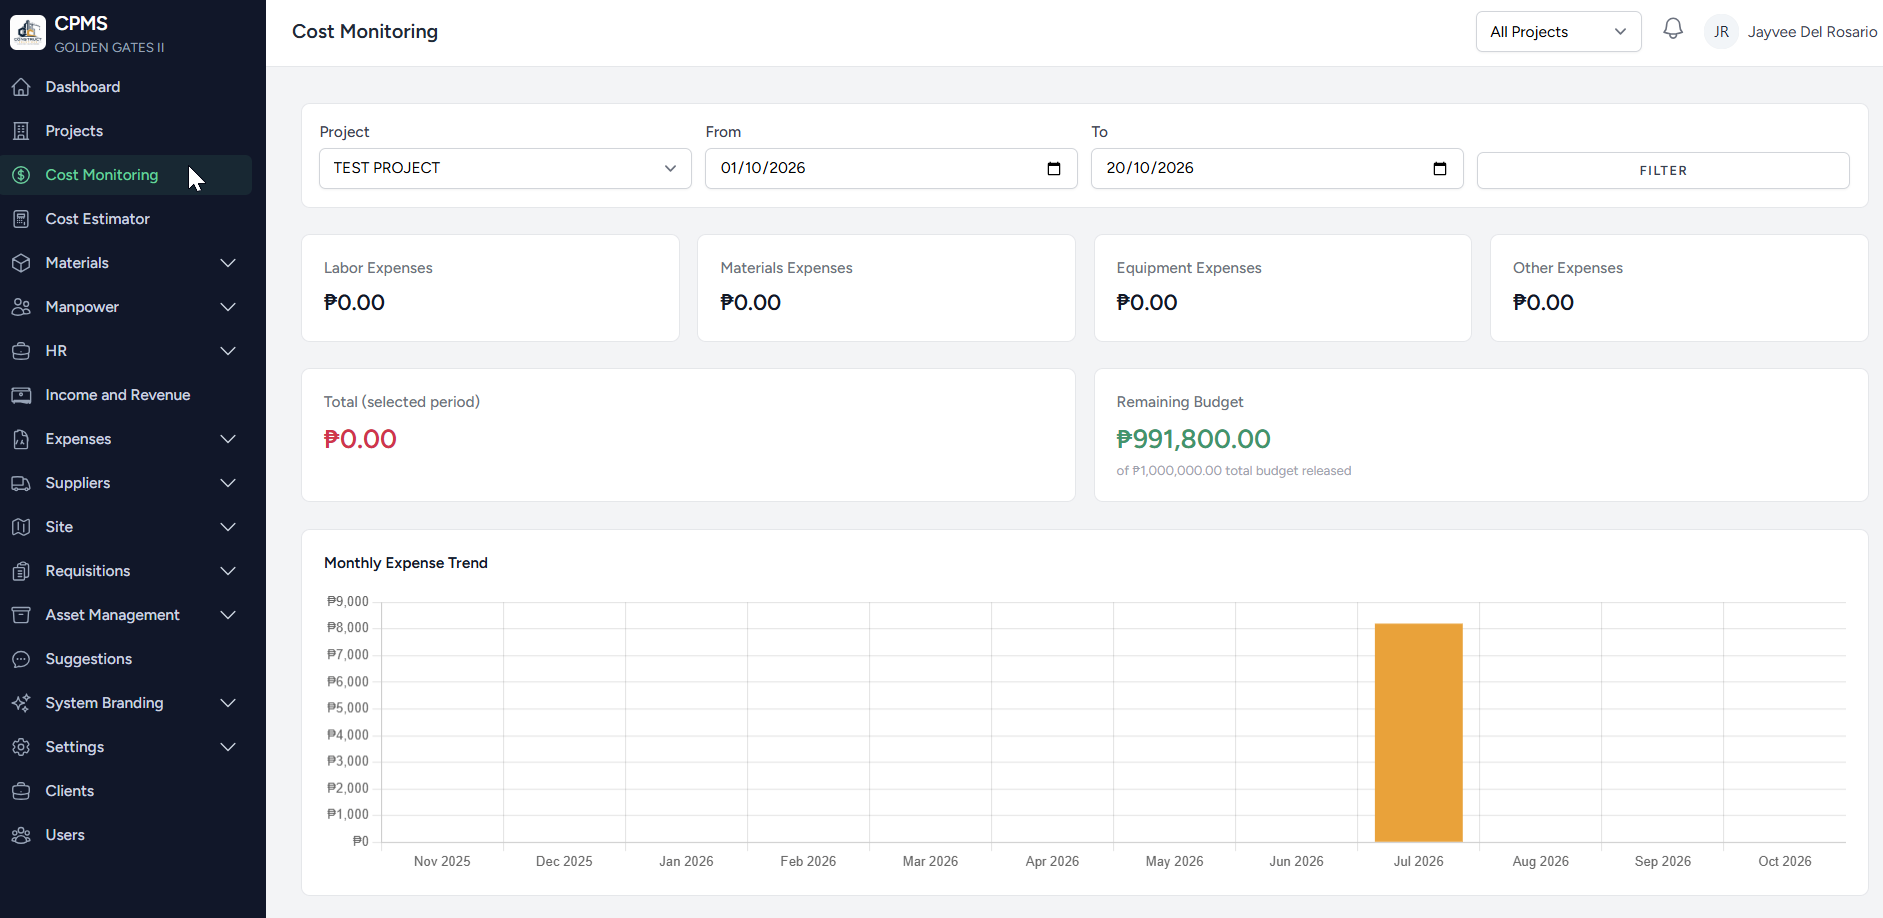Expand the Asset Management chevron
Screen dimensions: 1883x918
228,615
